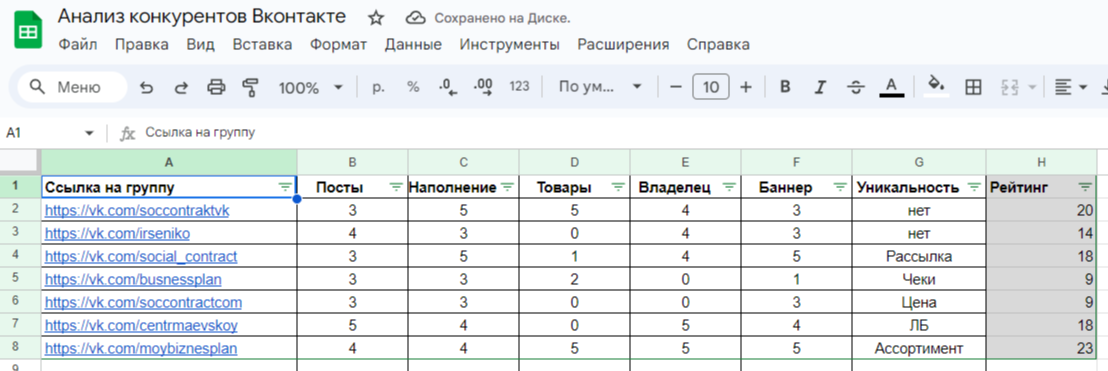
Task: Open filter icon in Рейтинг header
Action: coord(1085,187)
